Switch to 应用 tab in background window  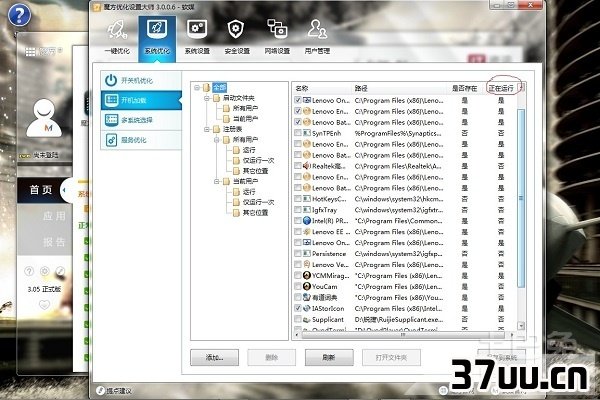click(x=54, y=216)
